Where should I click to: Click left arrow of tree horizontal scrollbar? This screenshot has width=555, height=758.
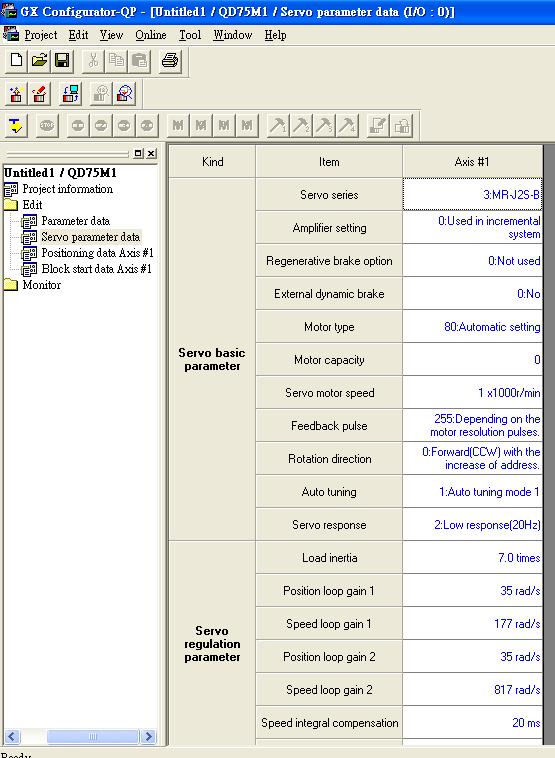12,737
